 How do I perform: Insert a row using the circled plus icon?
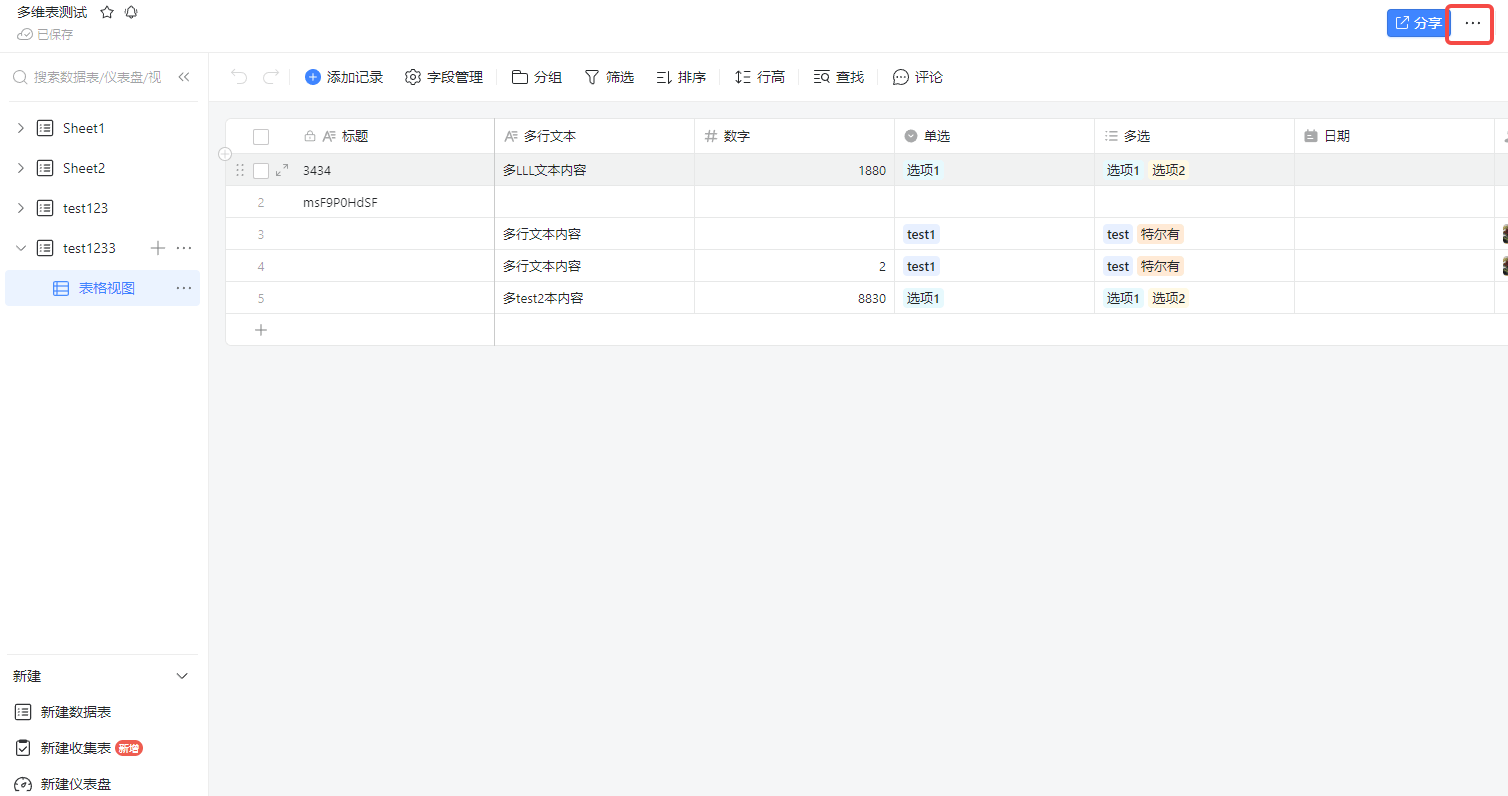tap(225, 154)
